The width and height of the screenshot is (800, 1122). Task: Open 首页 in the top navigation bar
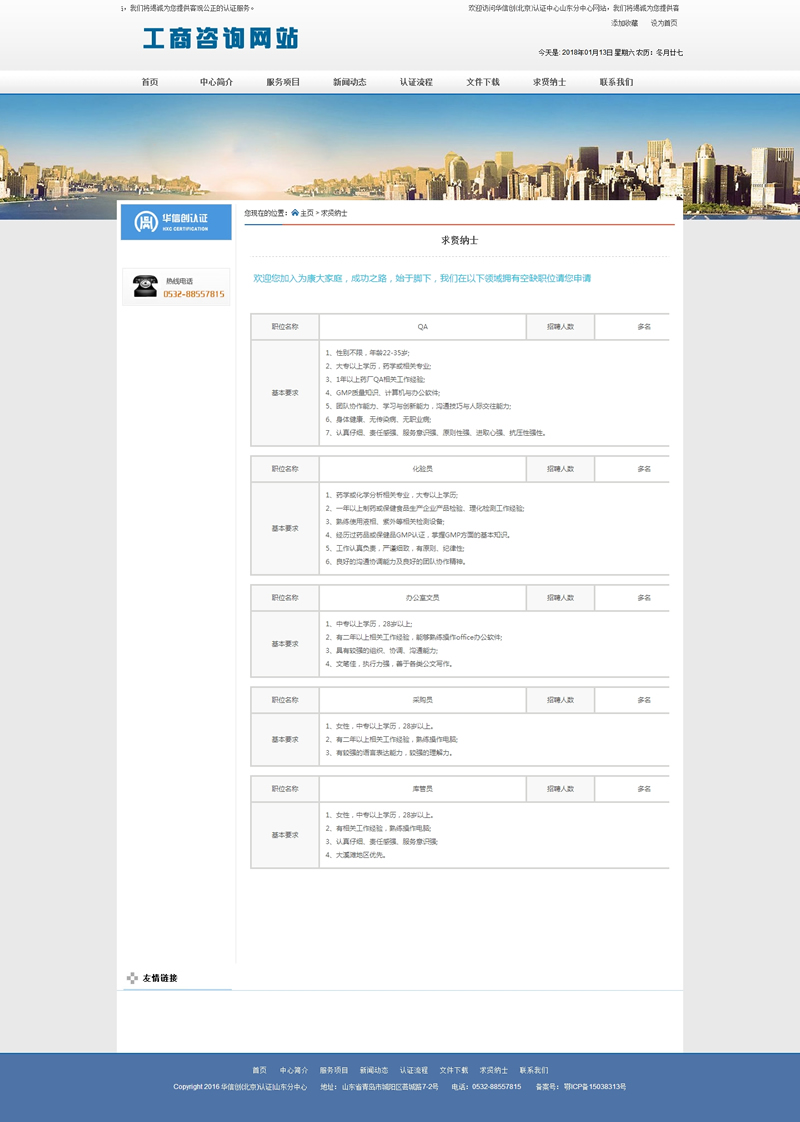click(150, 82)
